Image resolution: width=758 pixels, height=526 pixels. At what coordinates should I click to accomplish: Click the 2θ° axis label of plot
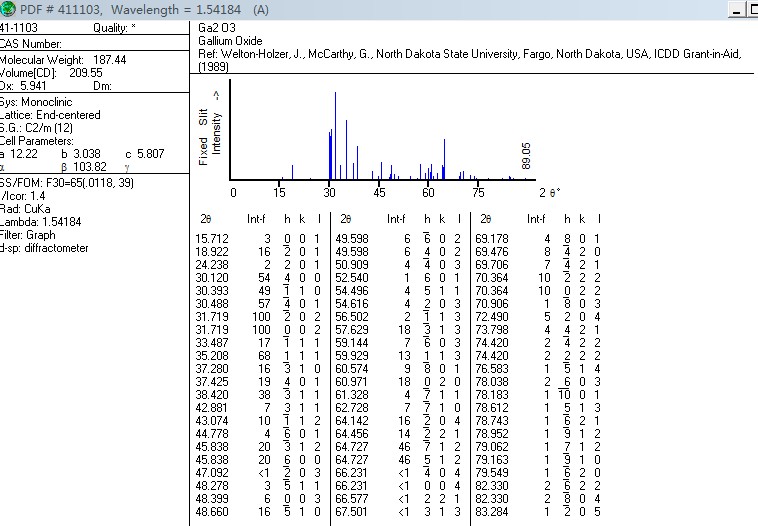[550, 192]
